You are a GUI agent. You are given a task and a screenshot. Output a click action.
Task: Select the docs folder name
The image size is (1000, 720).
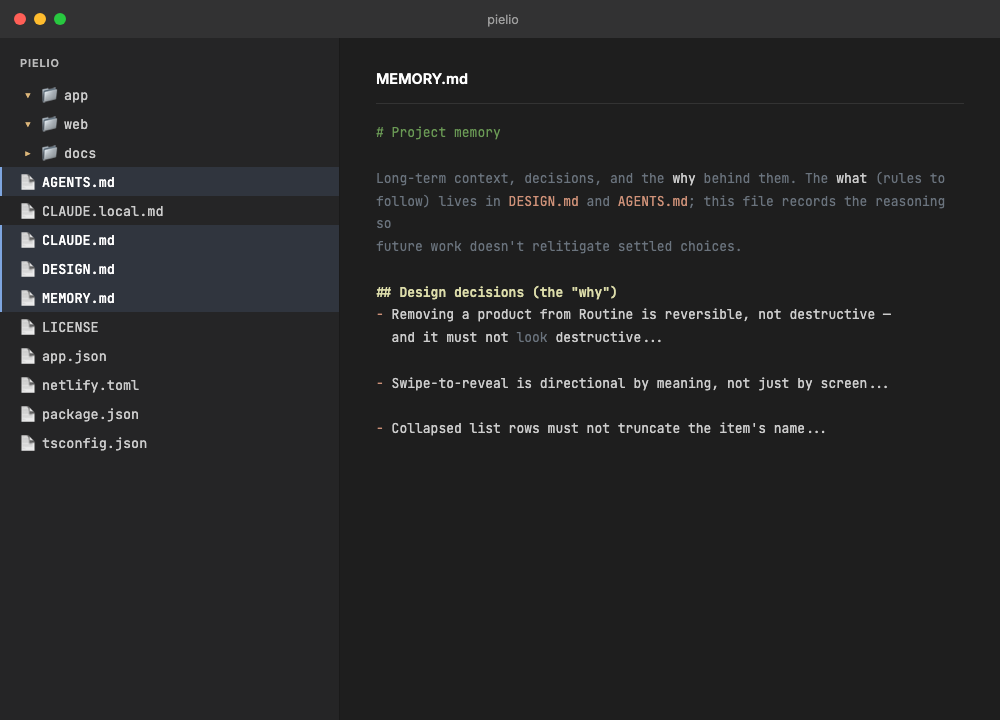(80, 154)
